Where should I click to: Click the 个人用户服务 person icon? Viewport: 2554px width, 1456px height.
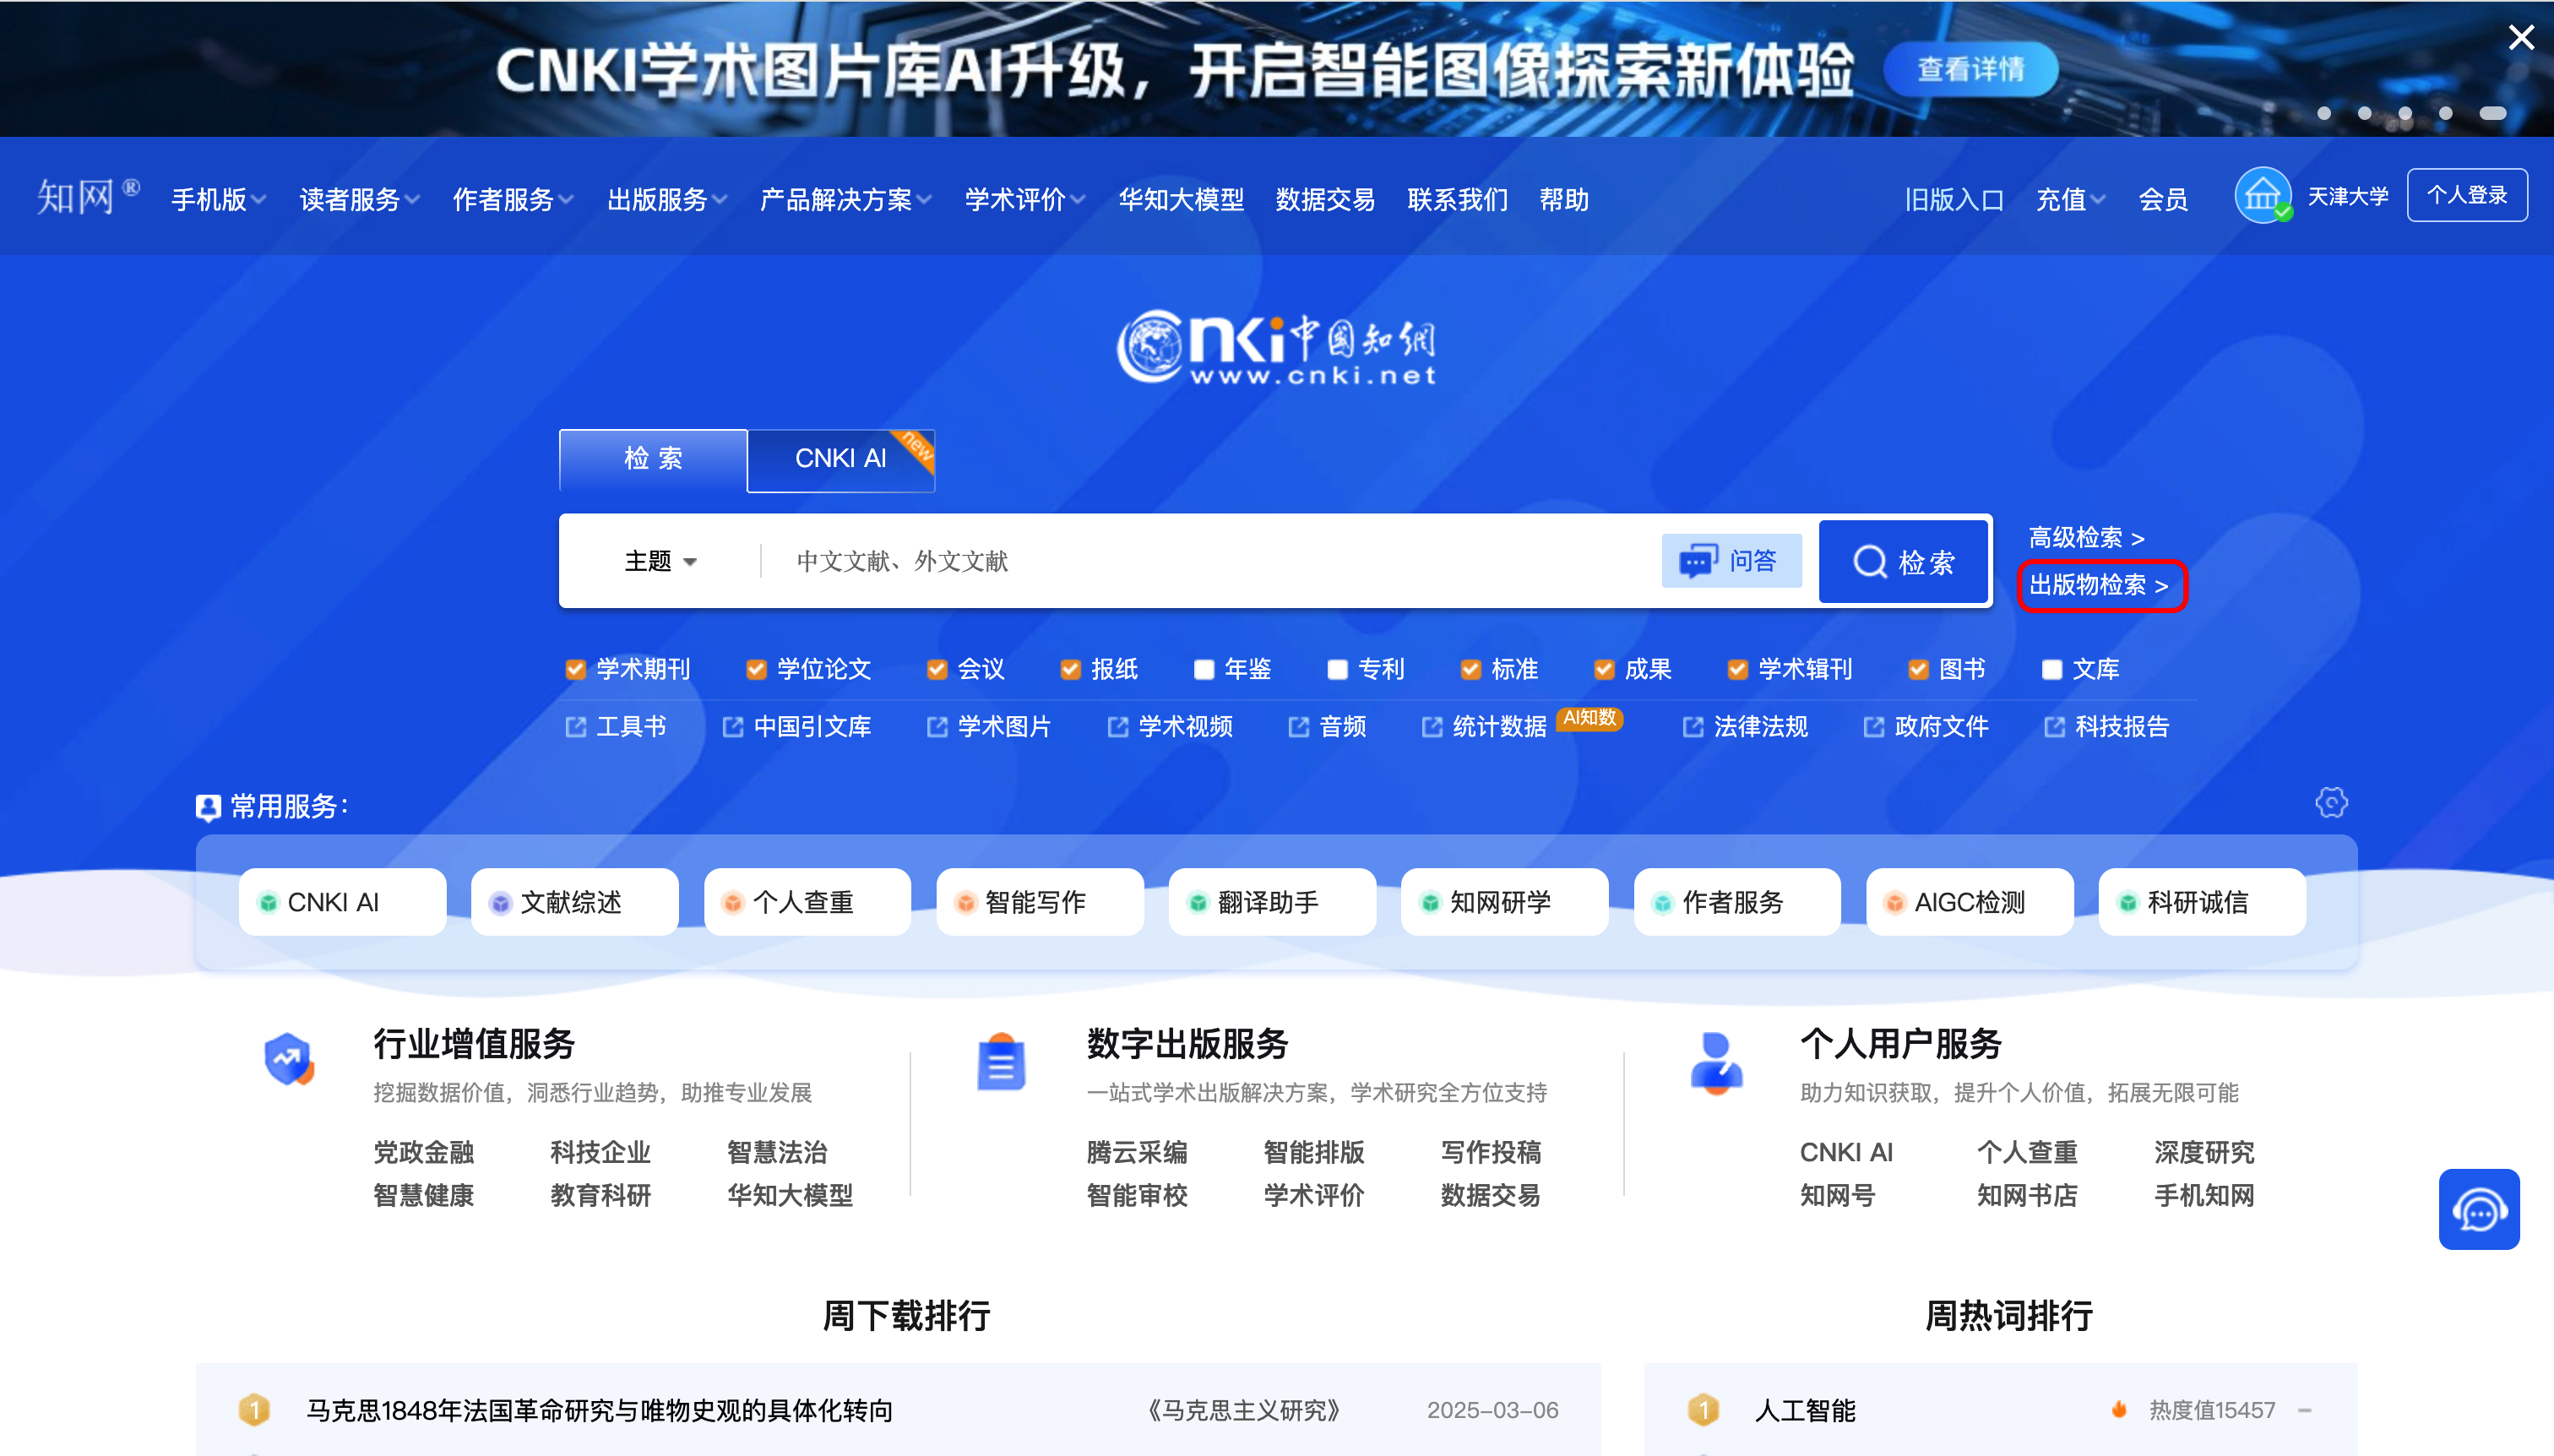click(x=1715, y=1062)
